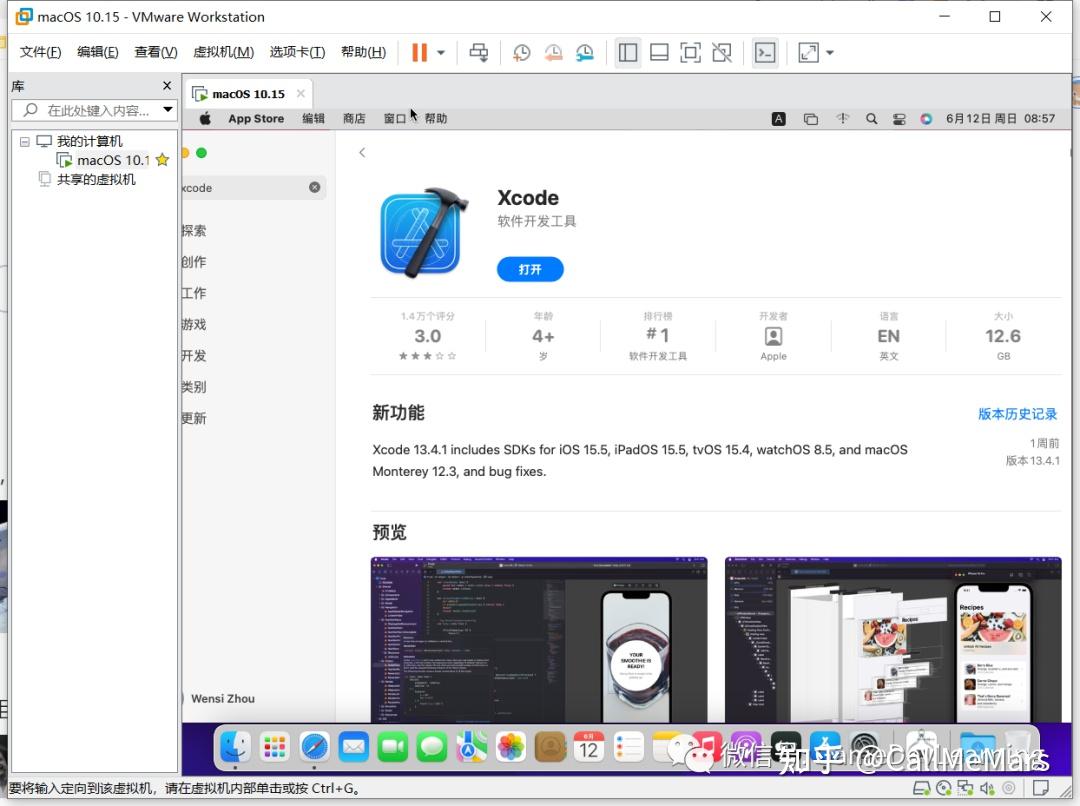Open Safari from the dock
This screenshot has width=1080, height=806.
click(314, 747)
